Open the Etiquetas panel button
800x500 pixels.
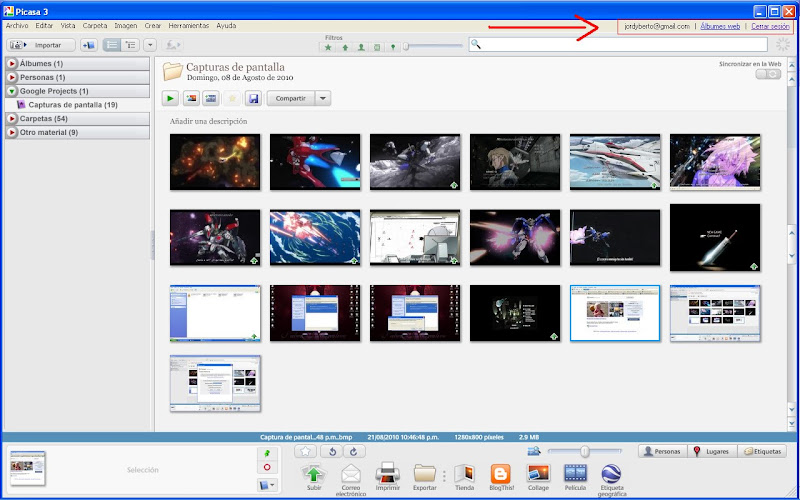click(762, 452)
